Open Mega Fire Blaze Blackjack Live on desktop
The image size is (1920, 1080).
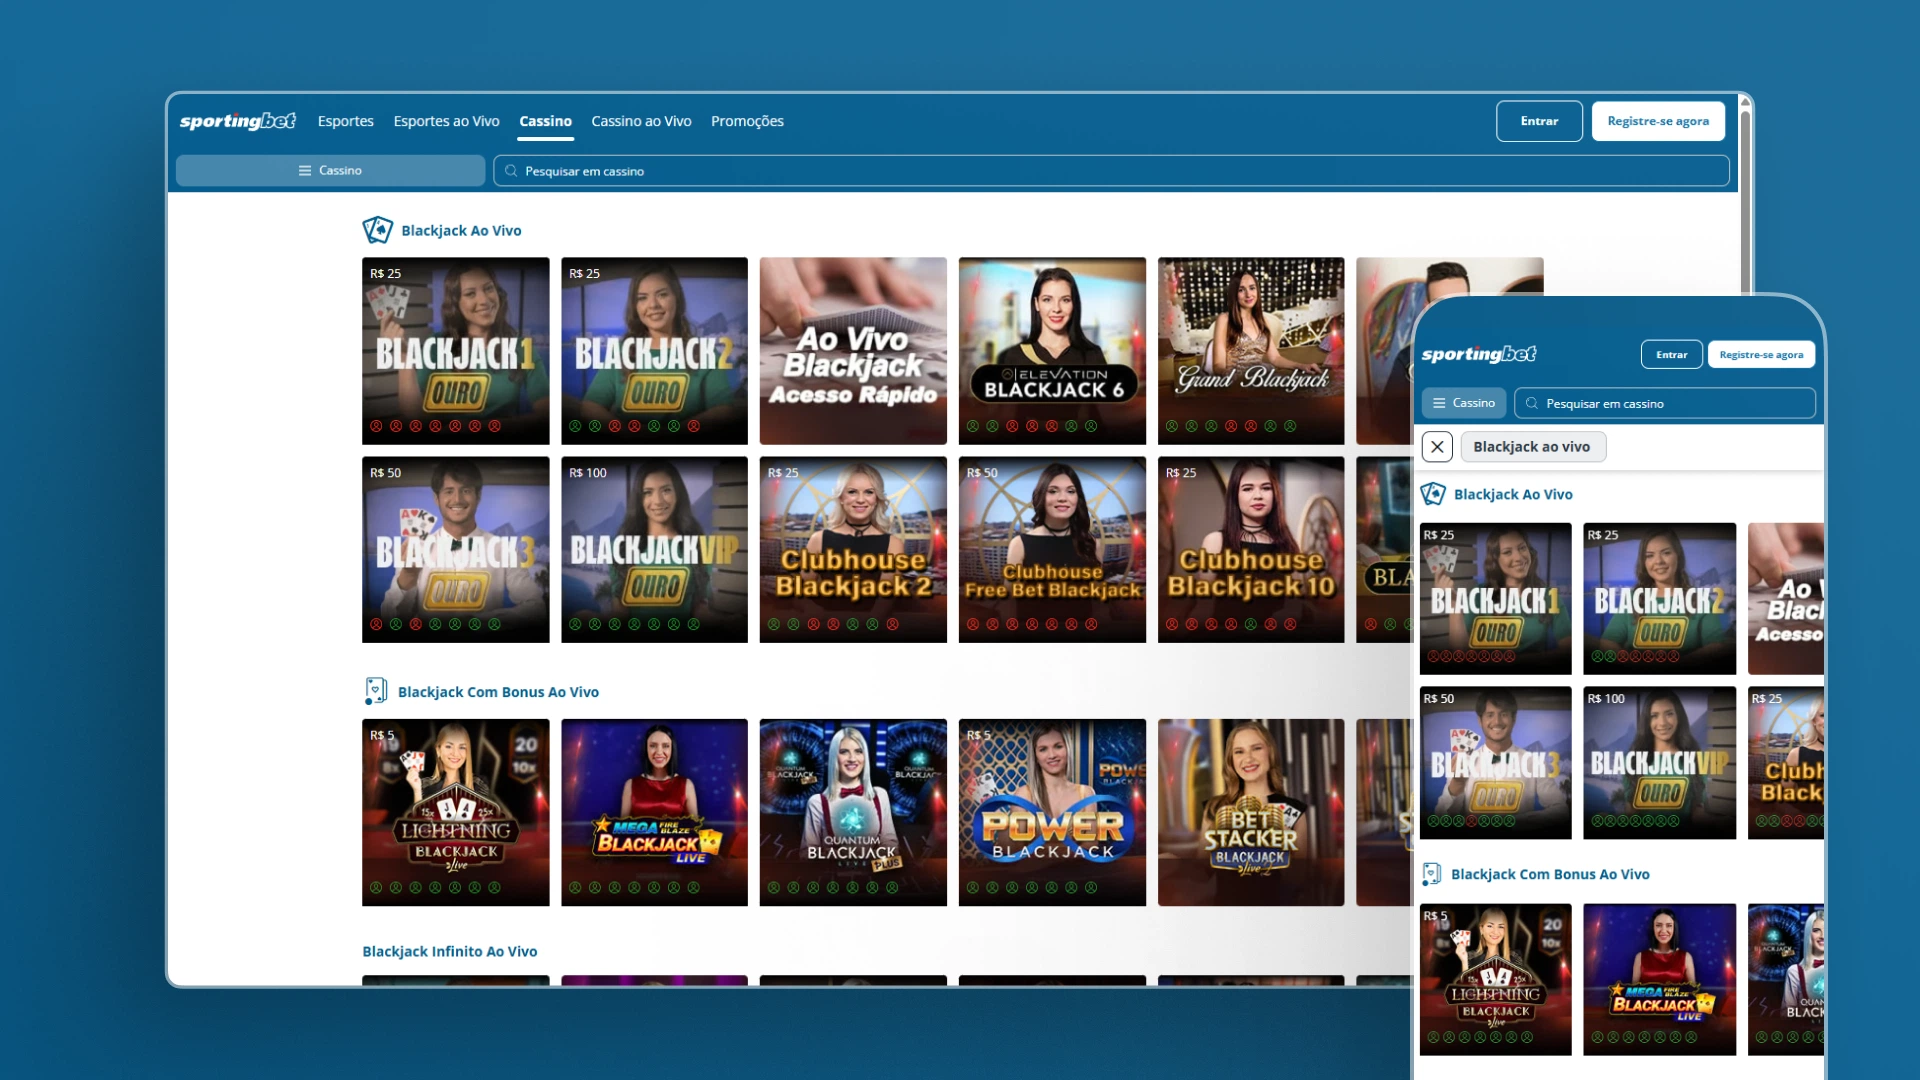pos(654,812)
